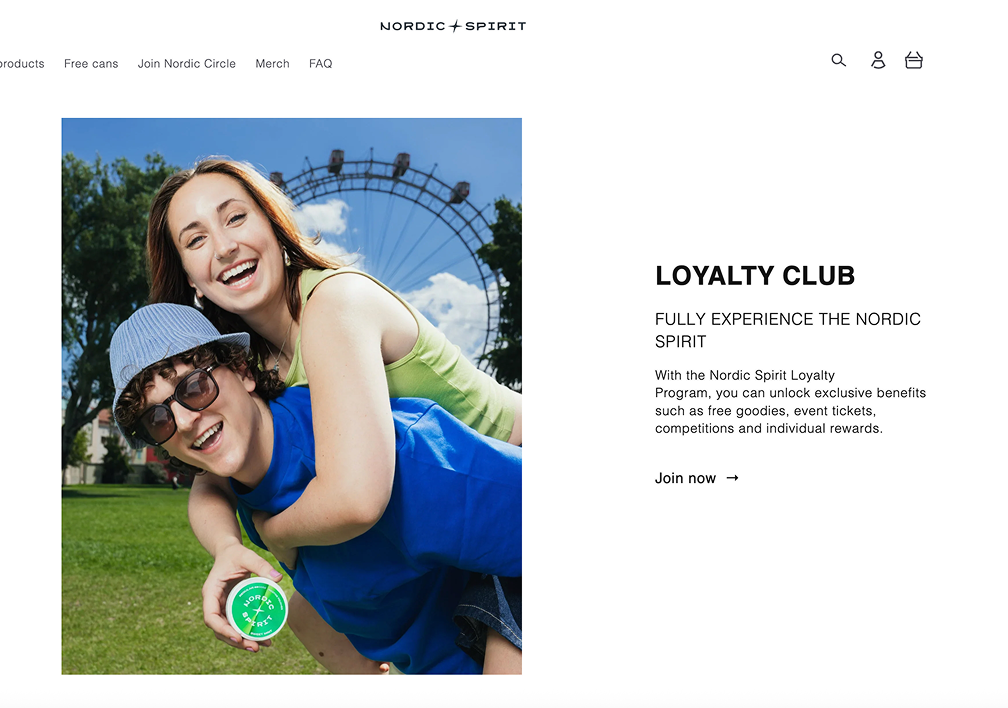Viewport: 1008px width, 708px height.
Task: Click the woman's lime green top
Action: 411,360
